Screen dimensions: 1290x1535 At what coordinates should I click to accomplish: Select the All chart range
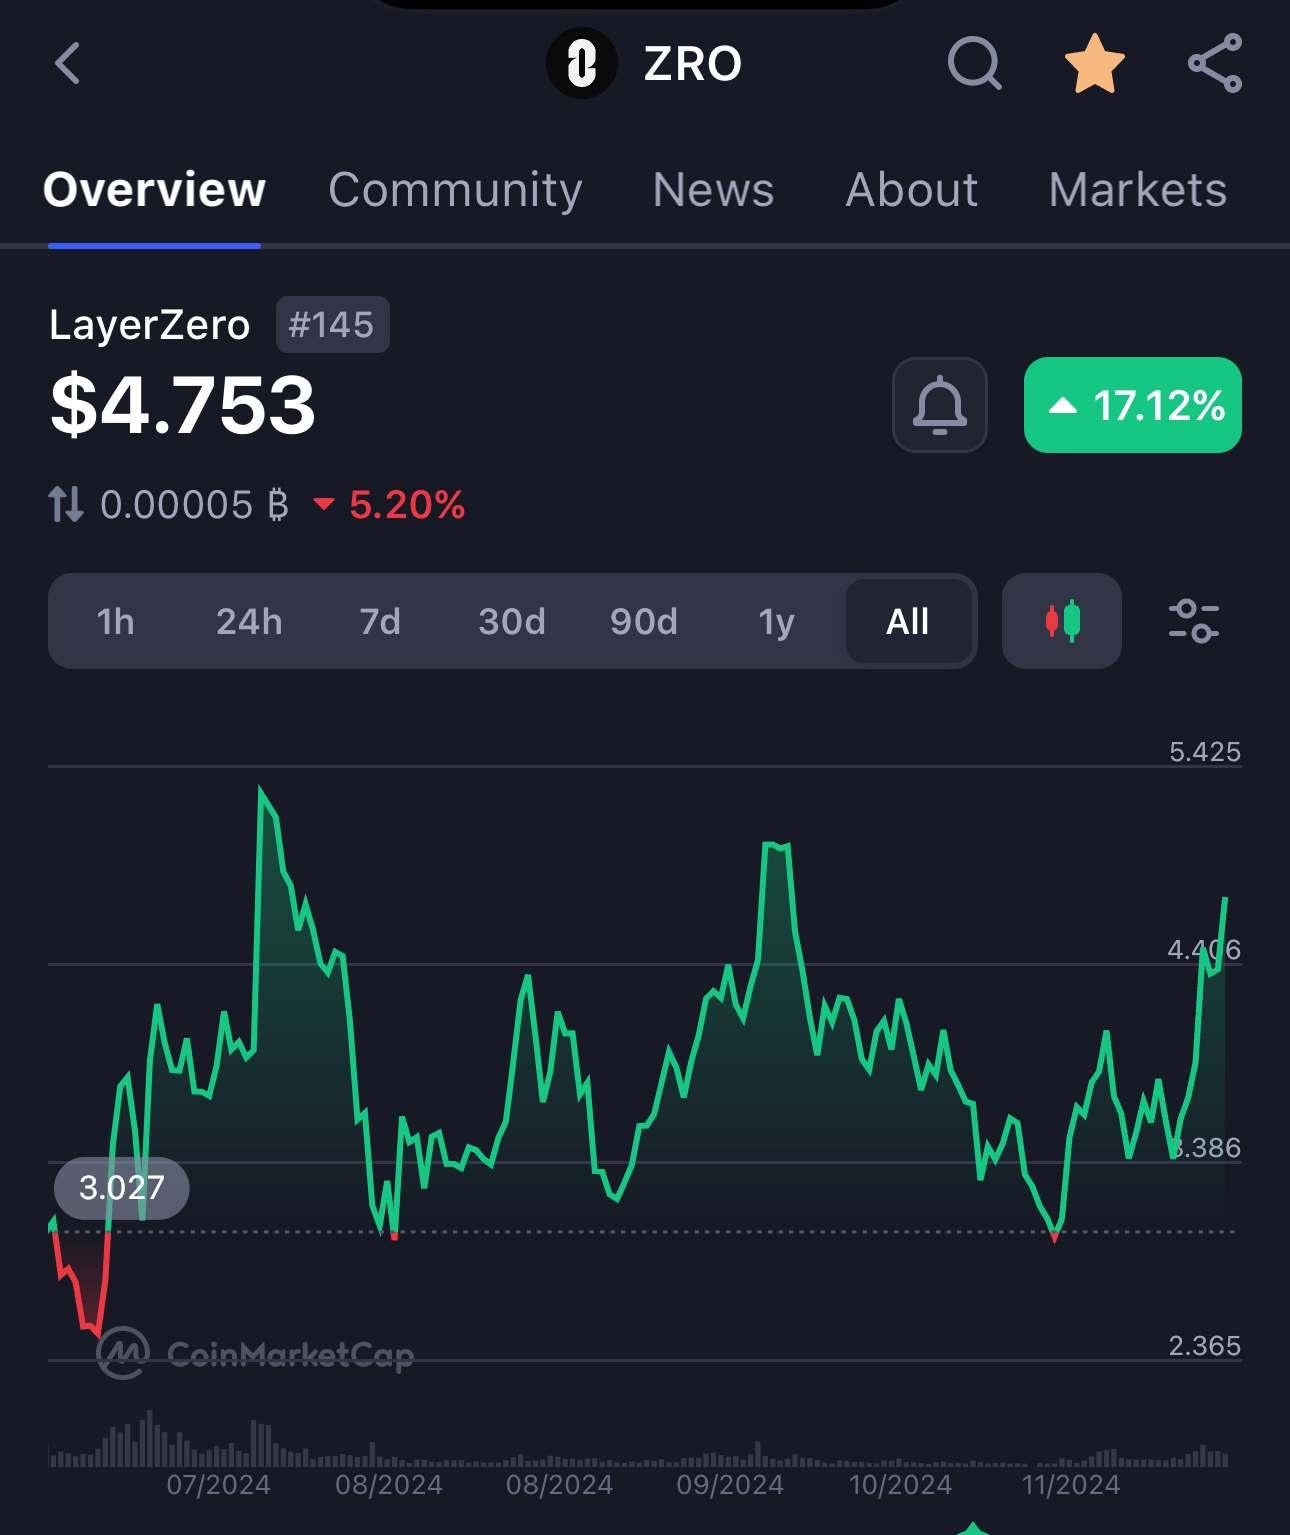pos(908,621)
